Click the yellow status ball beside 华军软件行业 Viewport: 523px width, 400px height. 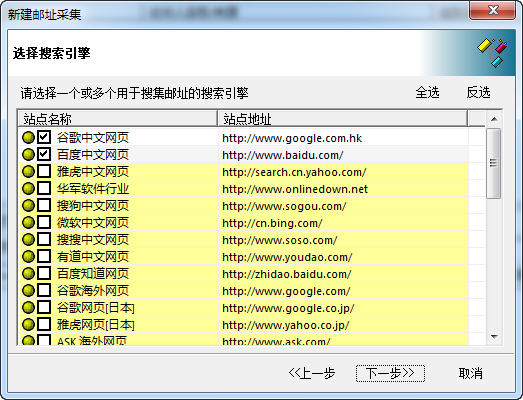coord(28,188)
